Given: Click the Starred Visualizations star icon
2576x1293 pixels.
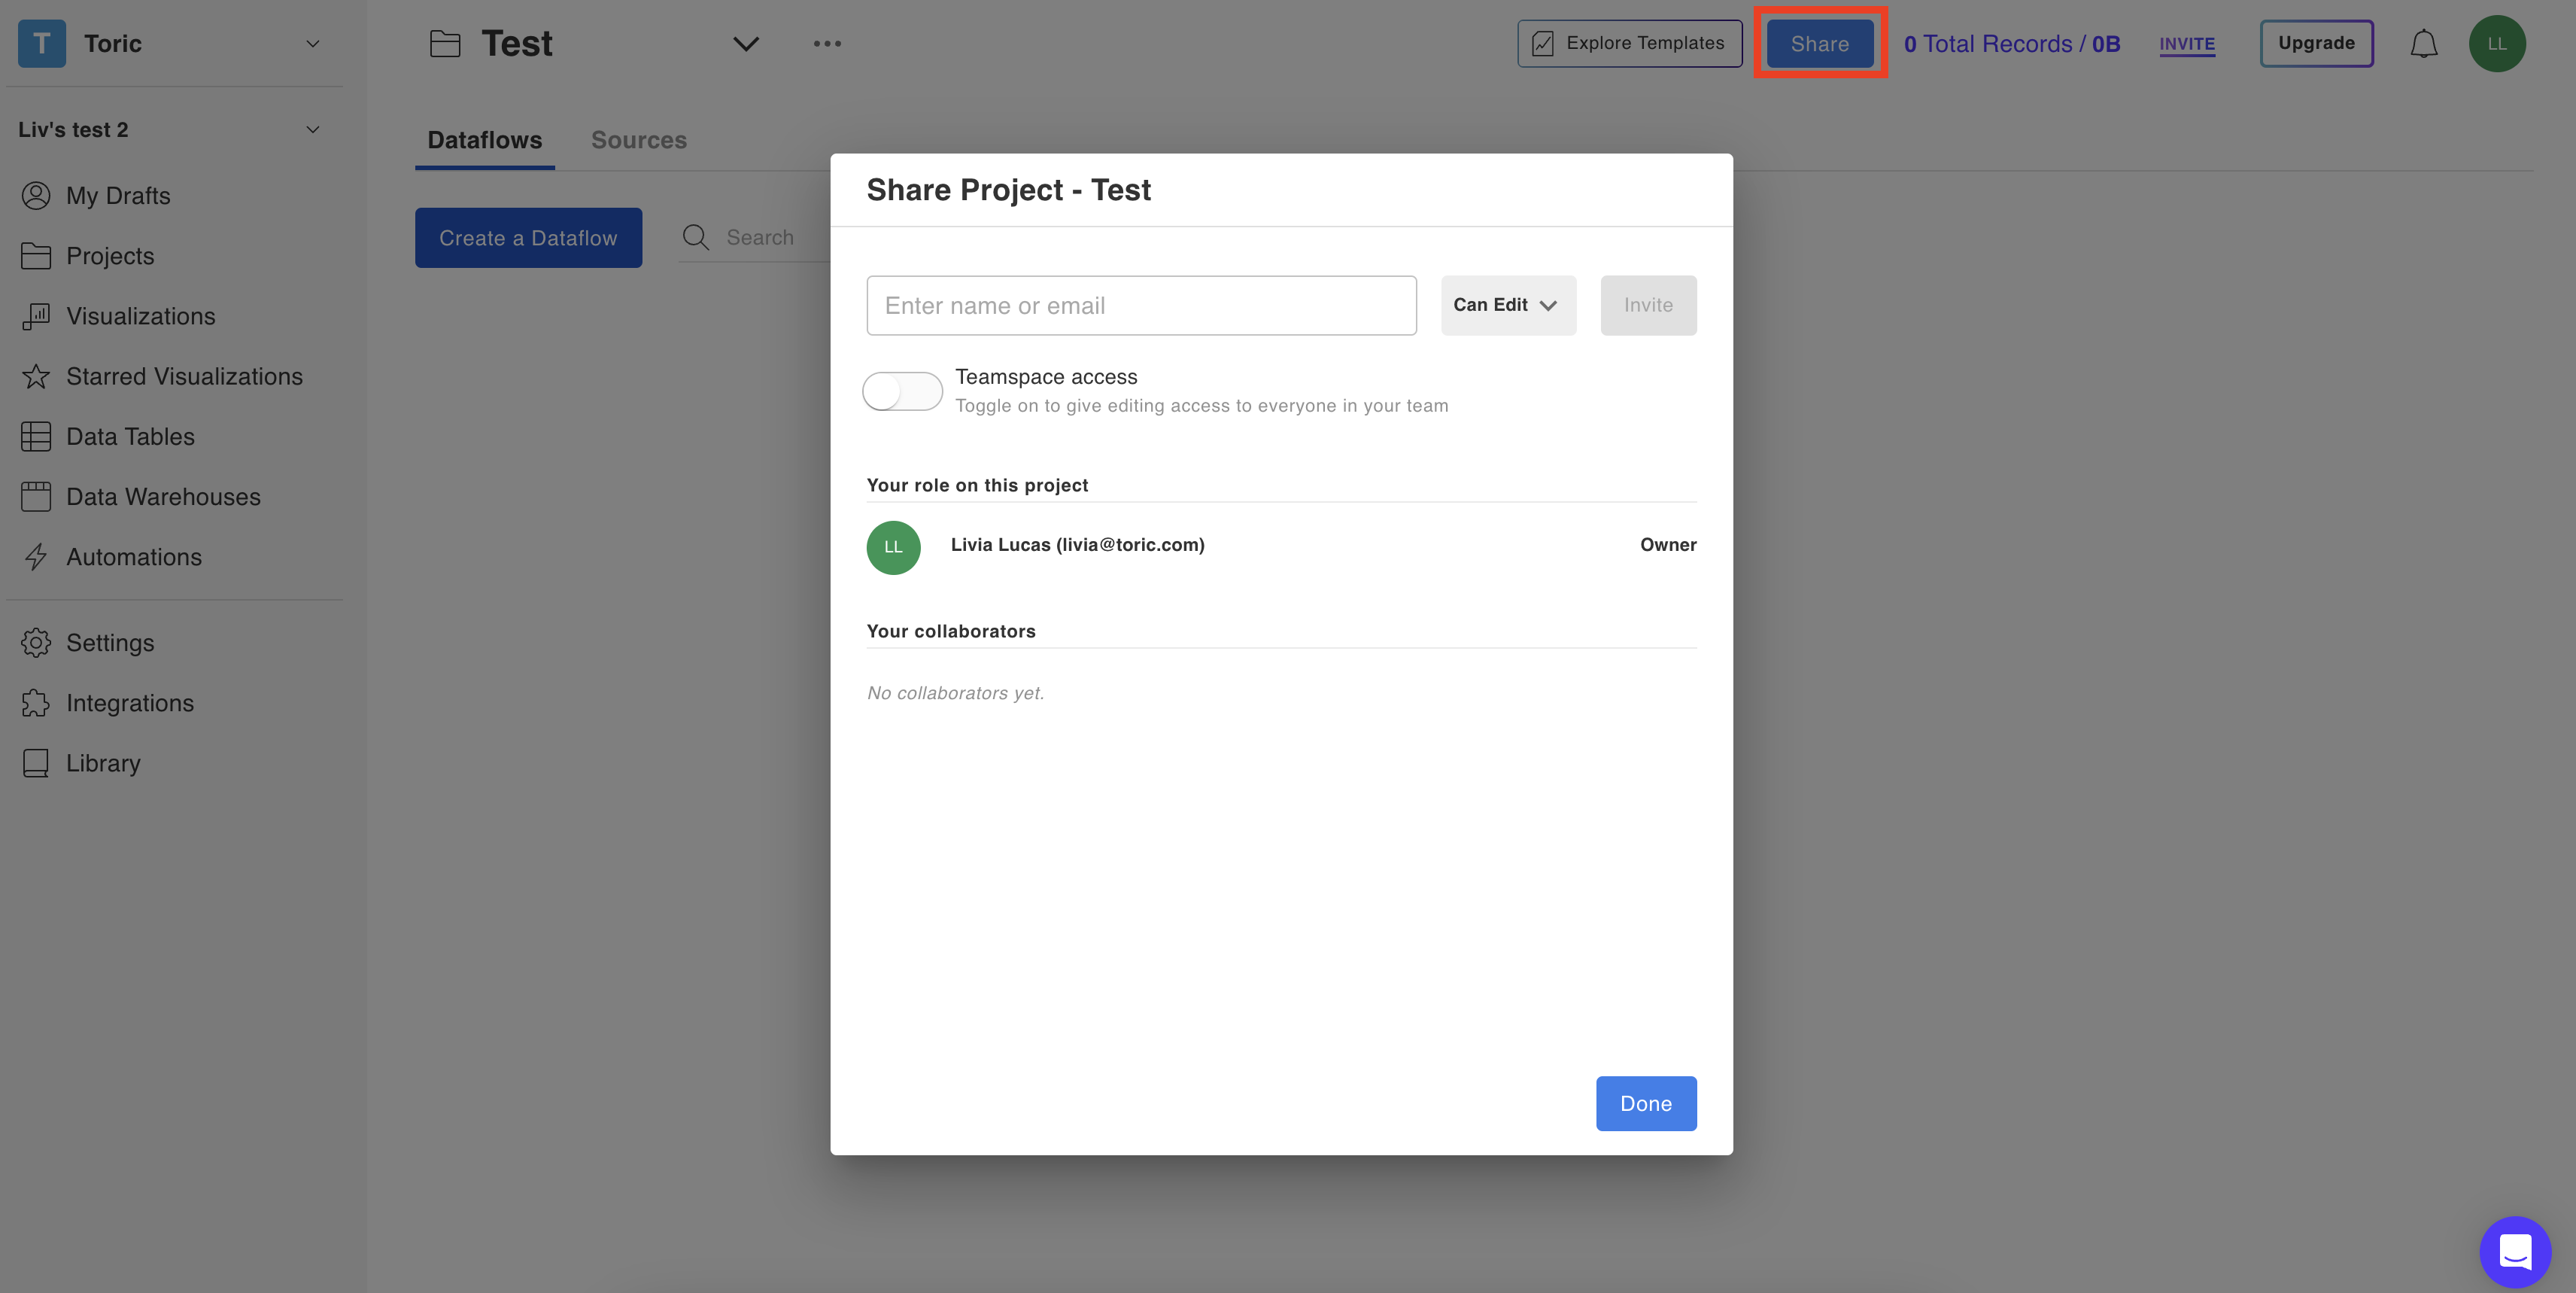Looking at the screenshot, I should (x=36, y=376).
